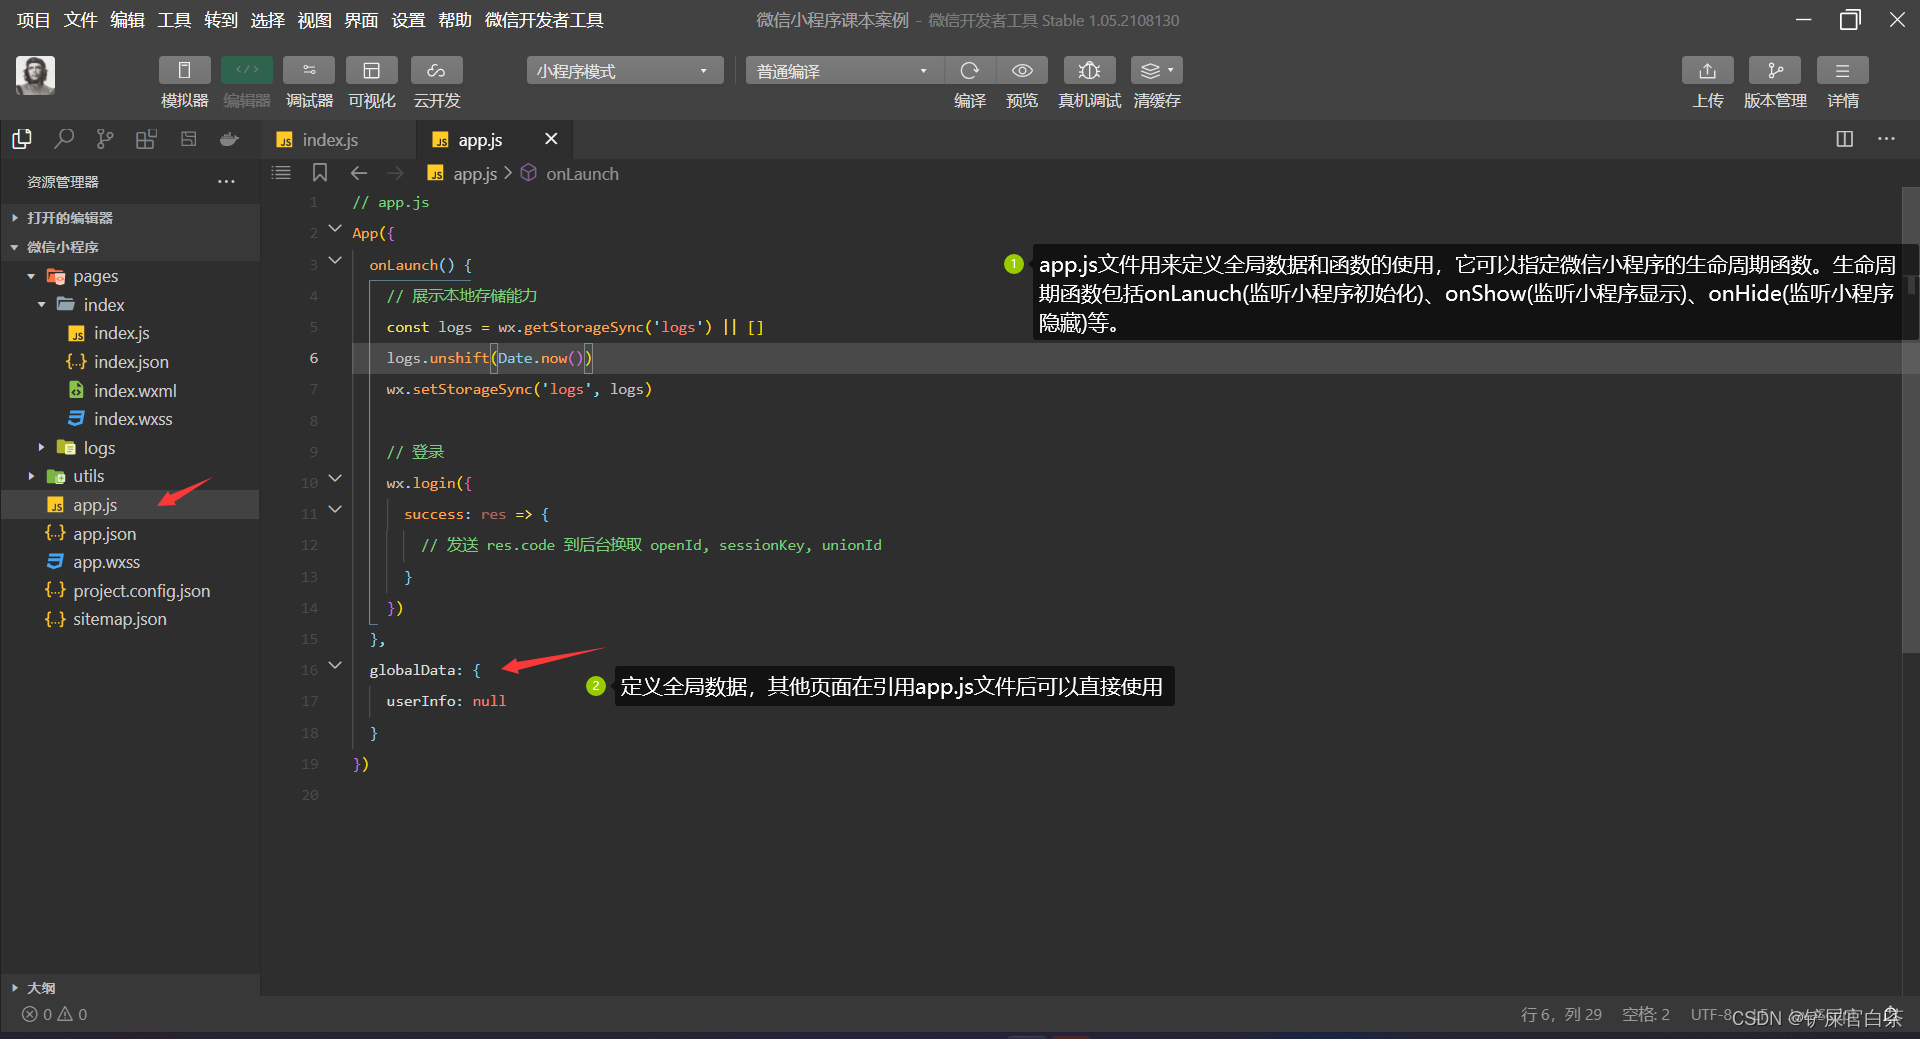The width and height of the screenshot is (1920, 1039).
Task: Open the mini program mode dropdown
Action: click(623, 71)
